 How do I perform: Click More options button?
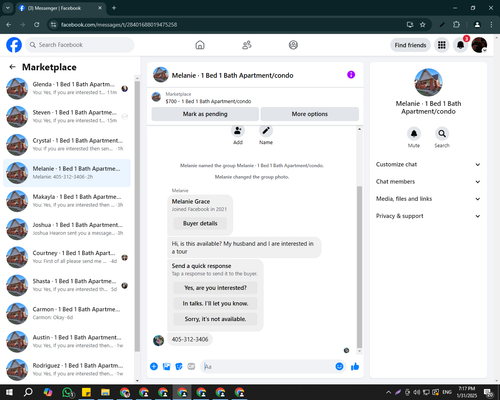(310, 114)
